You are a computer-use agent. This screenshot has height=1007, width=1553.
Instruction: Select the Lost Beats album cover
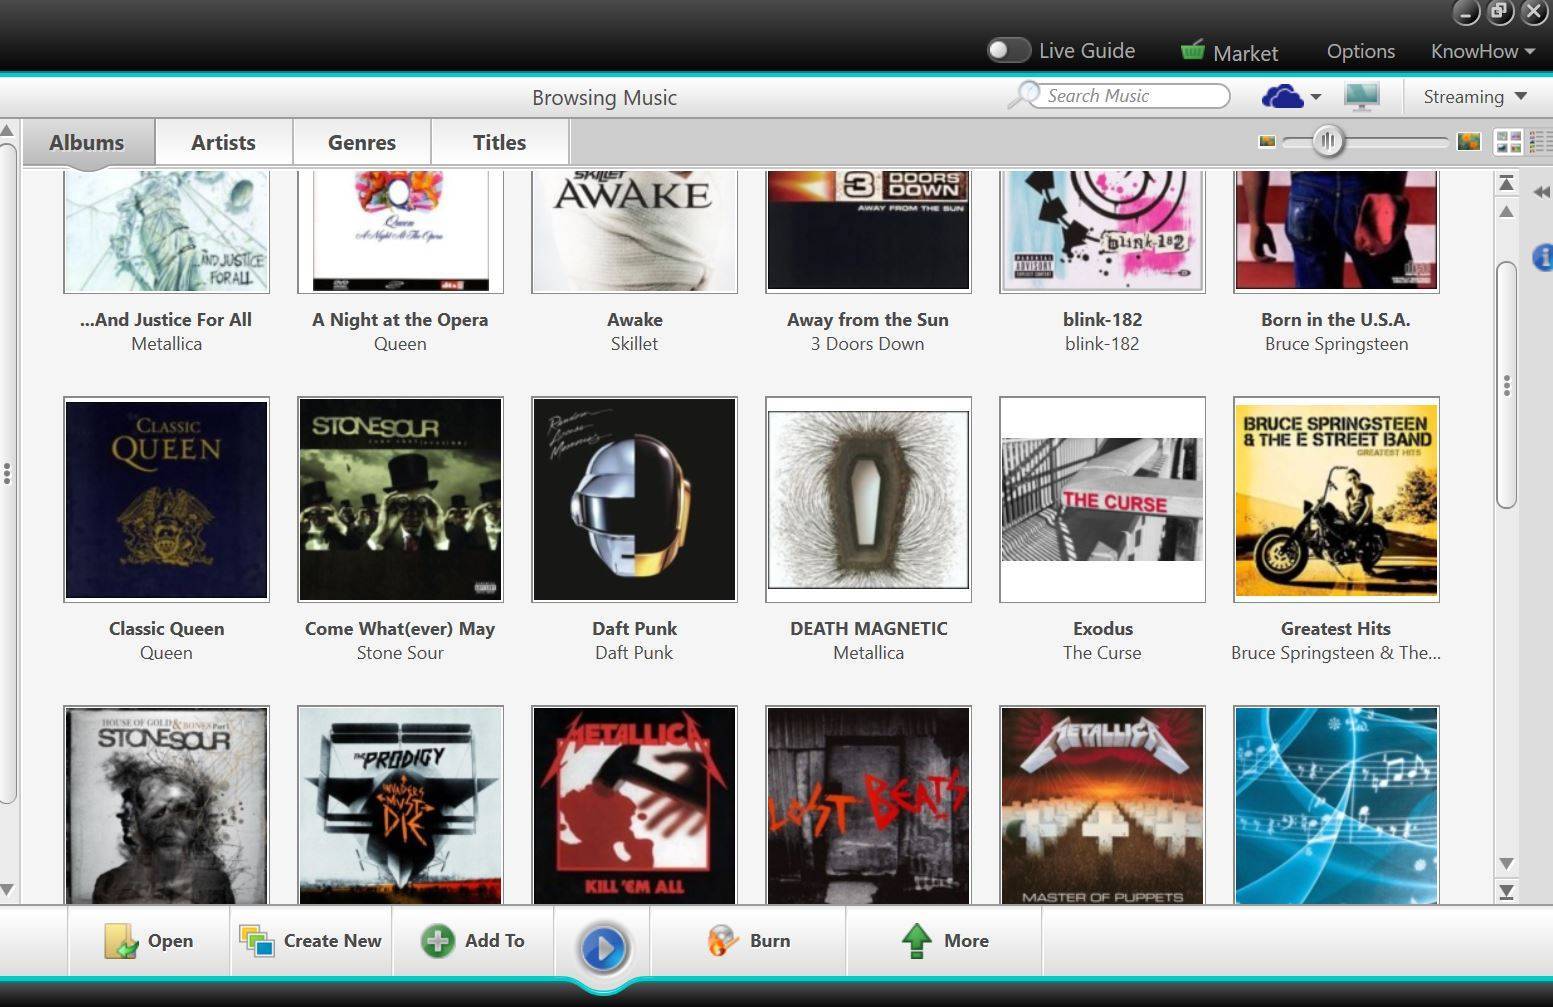(868, 805)
